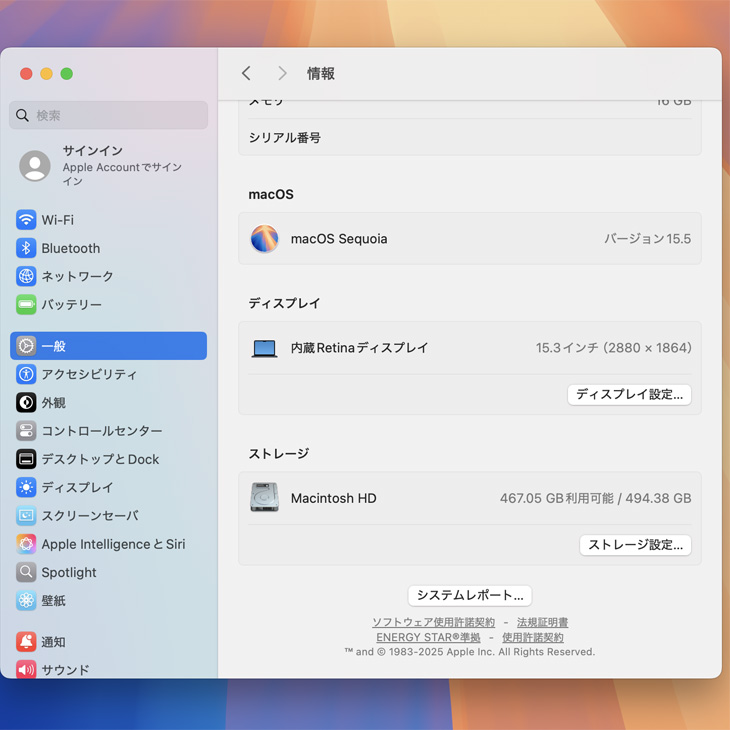The width and height of the screenshot is (730, 730).
Task: Click the コントロールセンター icon
Action: click(26, 431)
